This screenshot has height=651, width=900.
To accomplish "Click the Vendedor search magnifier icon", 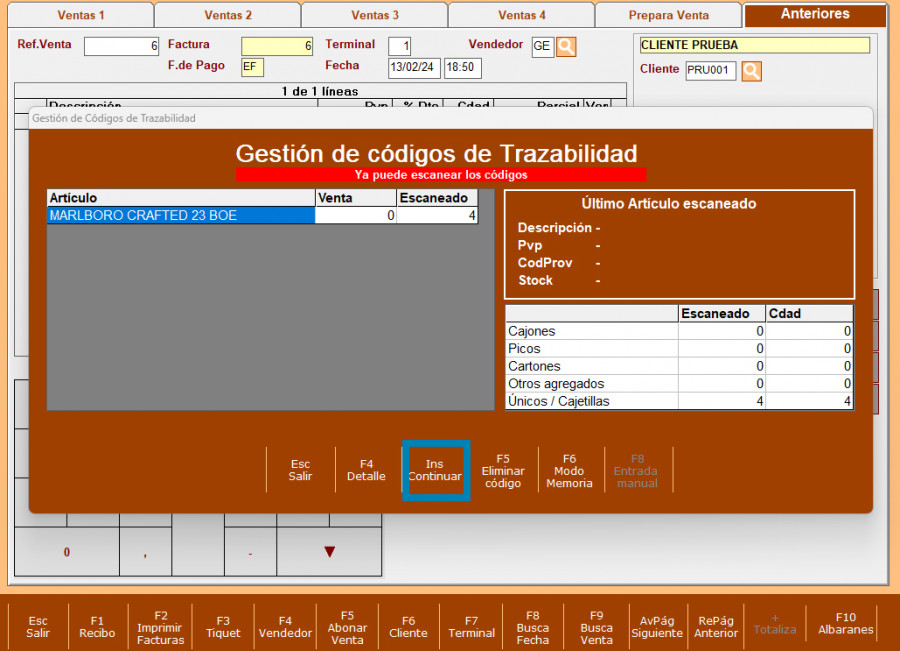I will click(x=566, y=47).
